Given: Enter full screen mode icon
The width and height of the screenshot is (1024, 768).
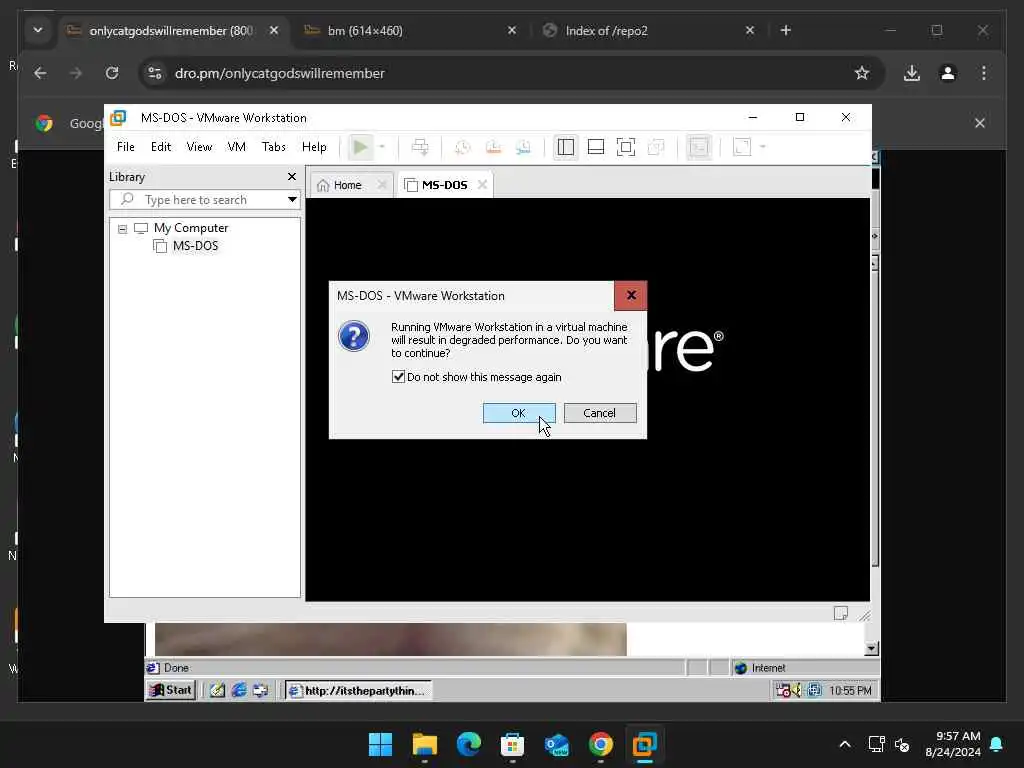Looking at the screenshot, I should pyautogui.click(x=626, y=147).
